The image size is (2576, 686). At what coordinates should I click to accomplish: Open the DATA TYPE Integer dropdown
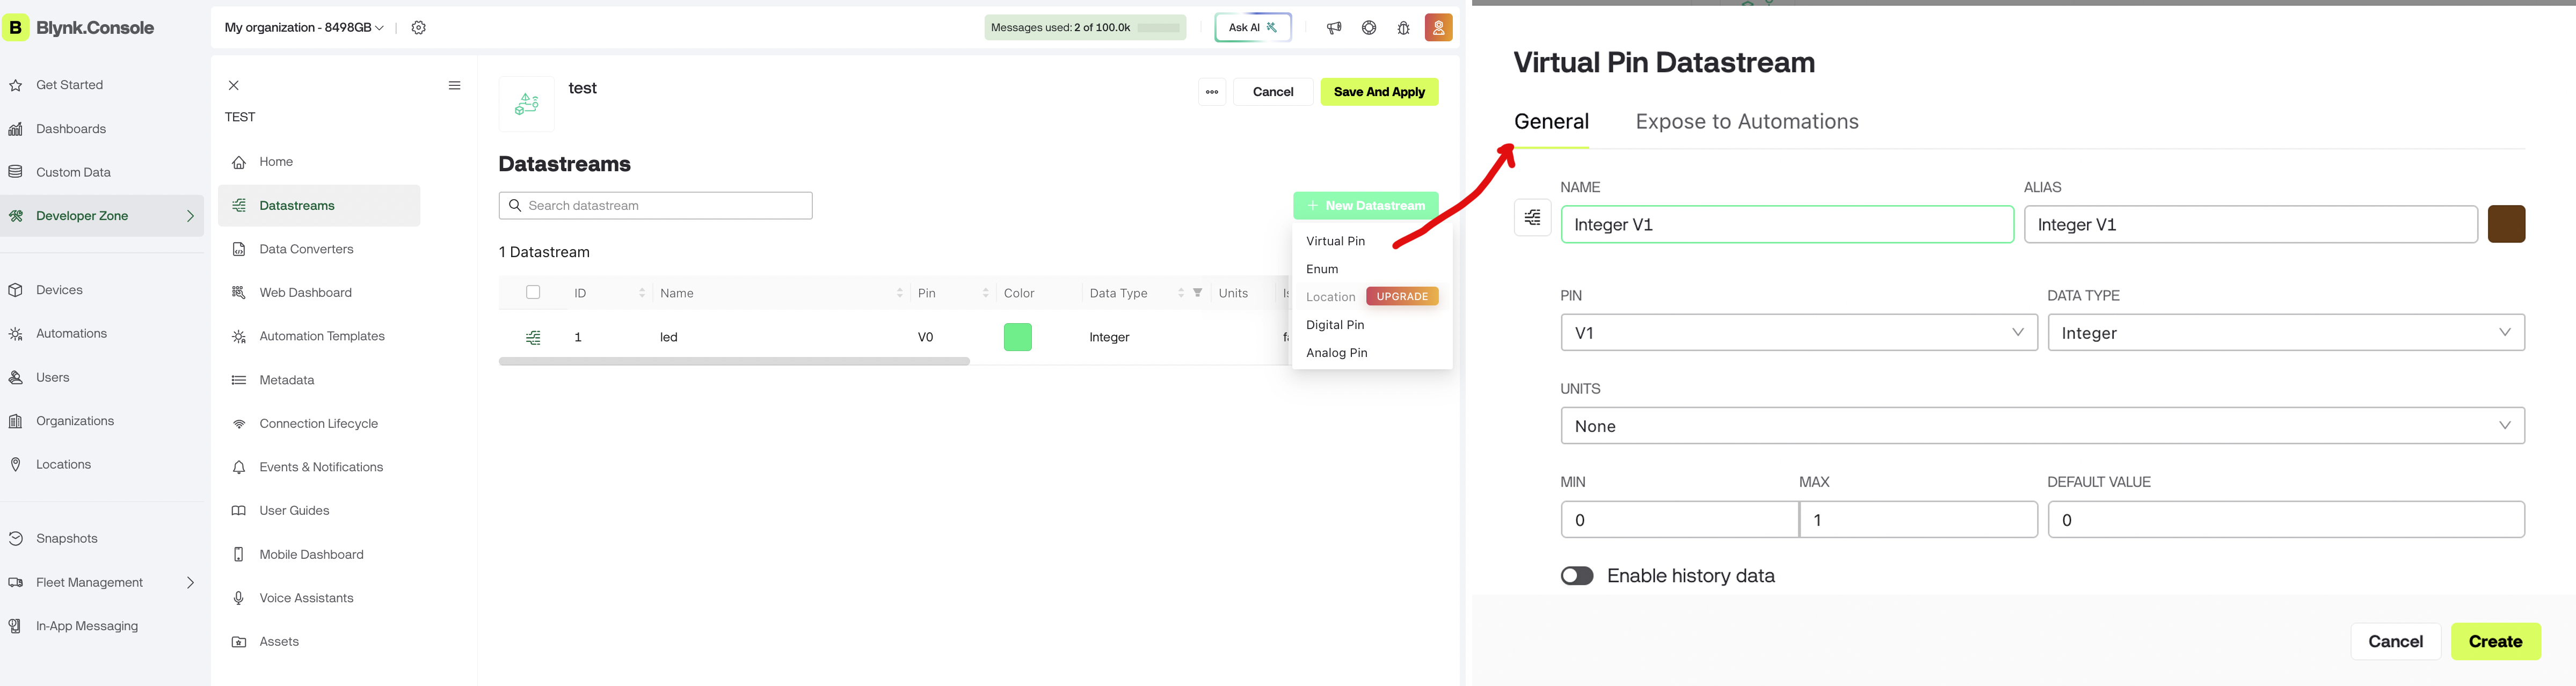[x=2285, y=333]
